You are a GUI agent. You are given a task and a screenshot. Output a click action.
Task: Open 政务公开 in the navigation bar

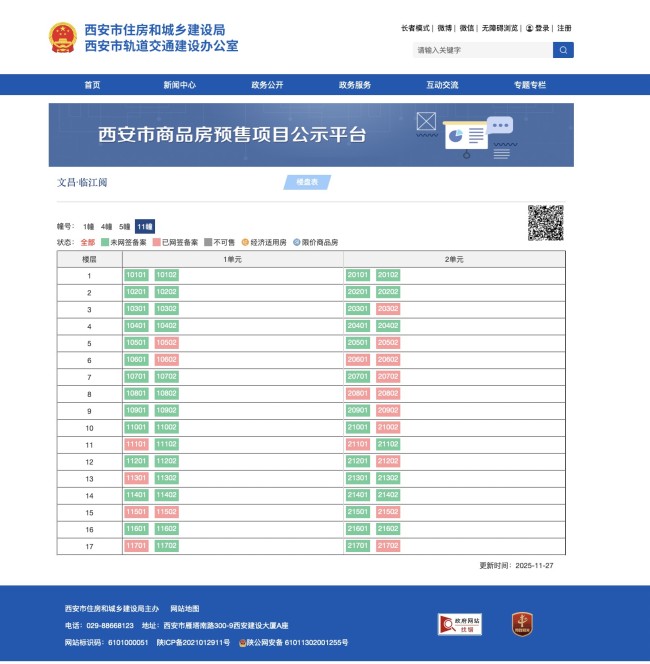click(x=267, y=85)
